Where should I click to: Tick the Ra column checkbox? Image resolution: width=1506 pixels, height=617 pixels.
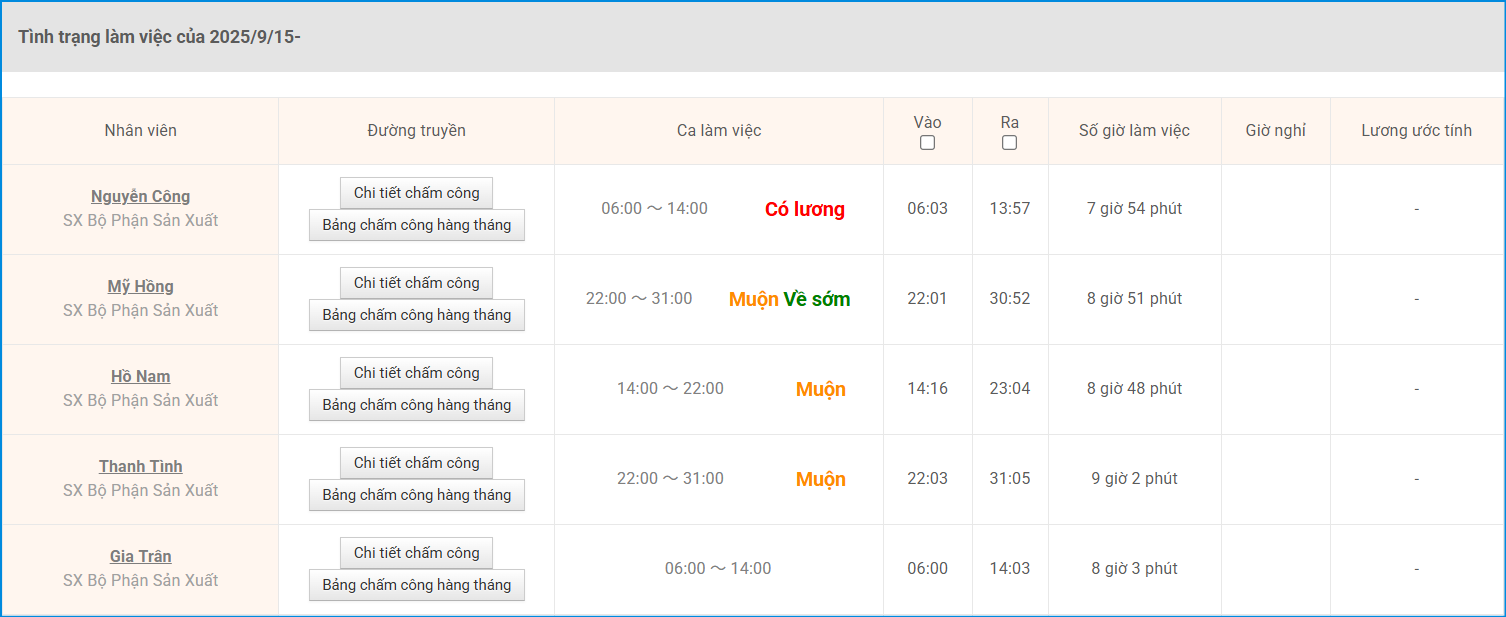coord(1009,143)
